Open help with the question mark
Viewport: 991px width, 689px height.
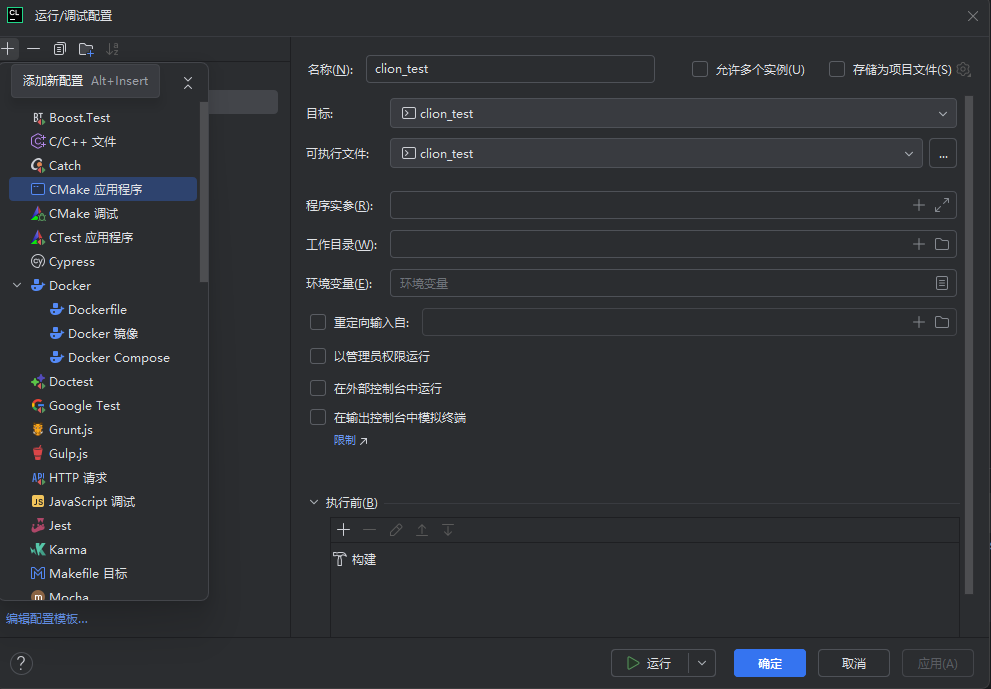click(21, 663)
